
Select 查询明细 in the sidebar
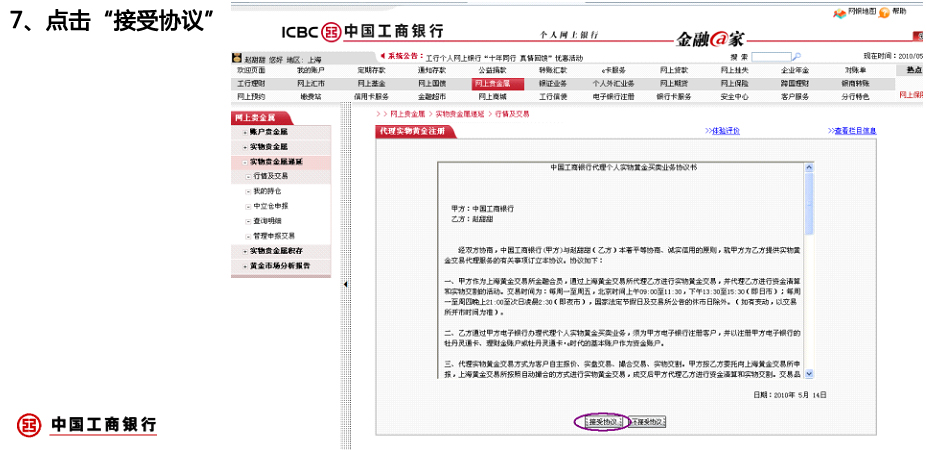267,221
